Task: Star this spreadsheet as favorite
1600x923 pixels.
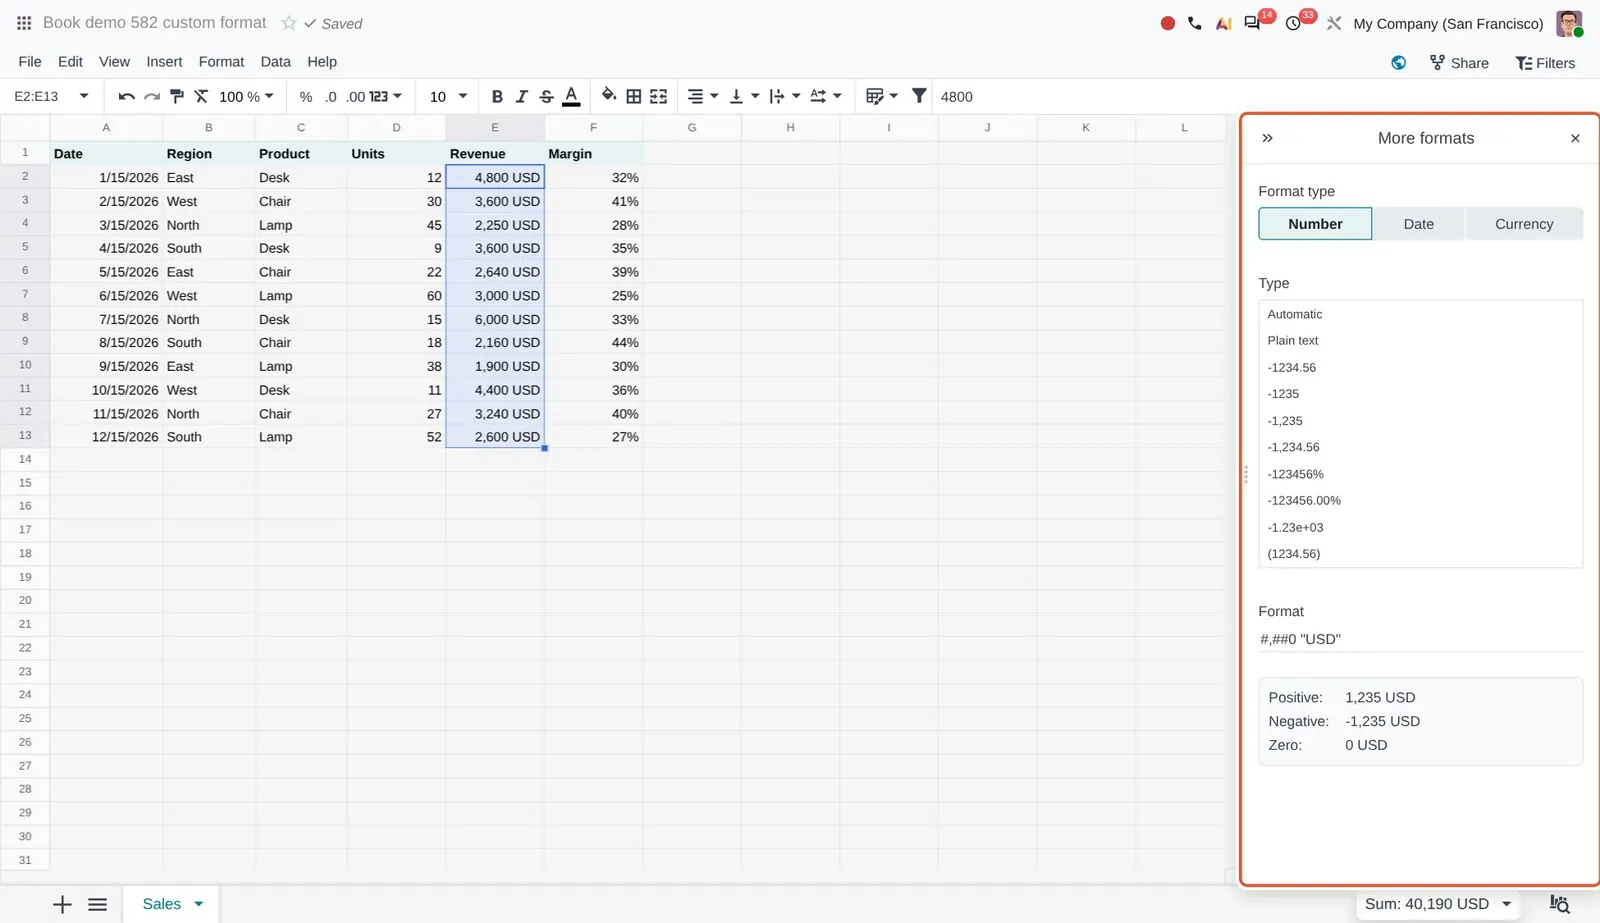Action: click(x=288, y=22)
